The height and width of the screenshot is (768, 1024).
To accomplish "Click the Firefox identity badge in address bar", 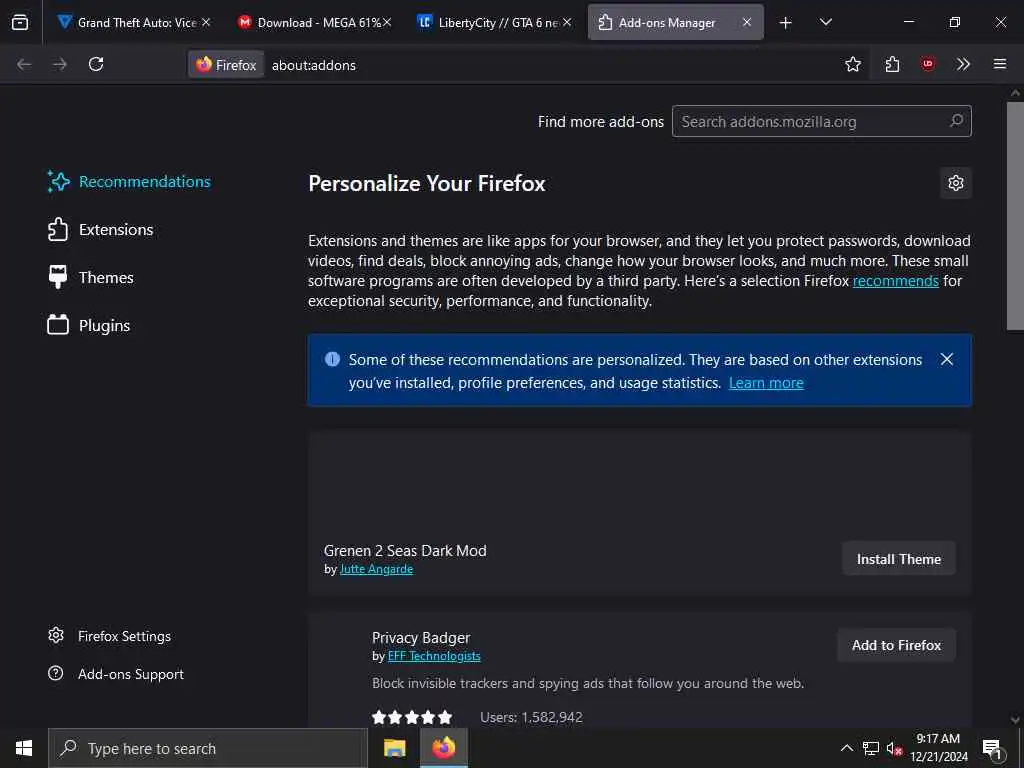I will (226, 65).
